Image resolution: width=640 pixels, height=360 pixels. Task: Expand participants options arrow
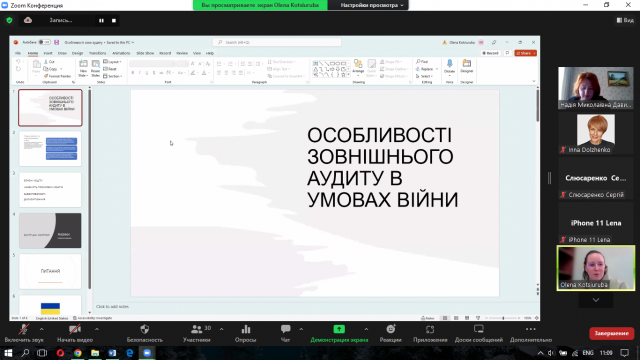[x=221, y=329]
